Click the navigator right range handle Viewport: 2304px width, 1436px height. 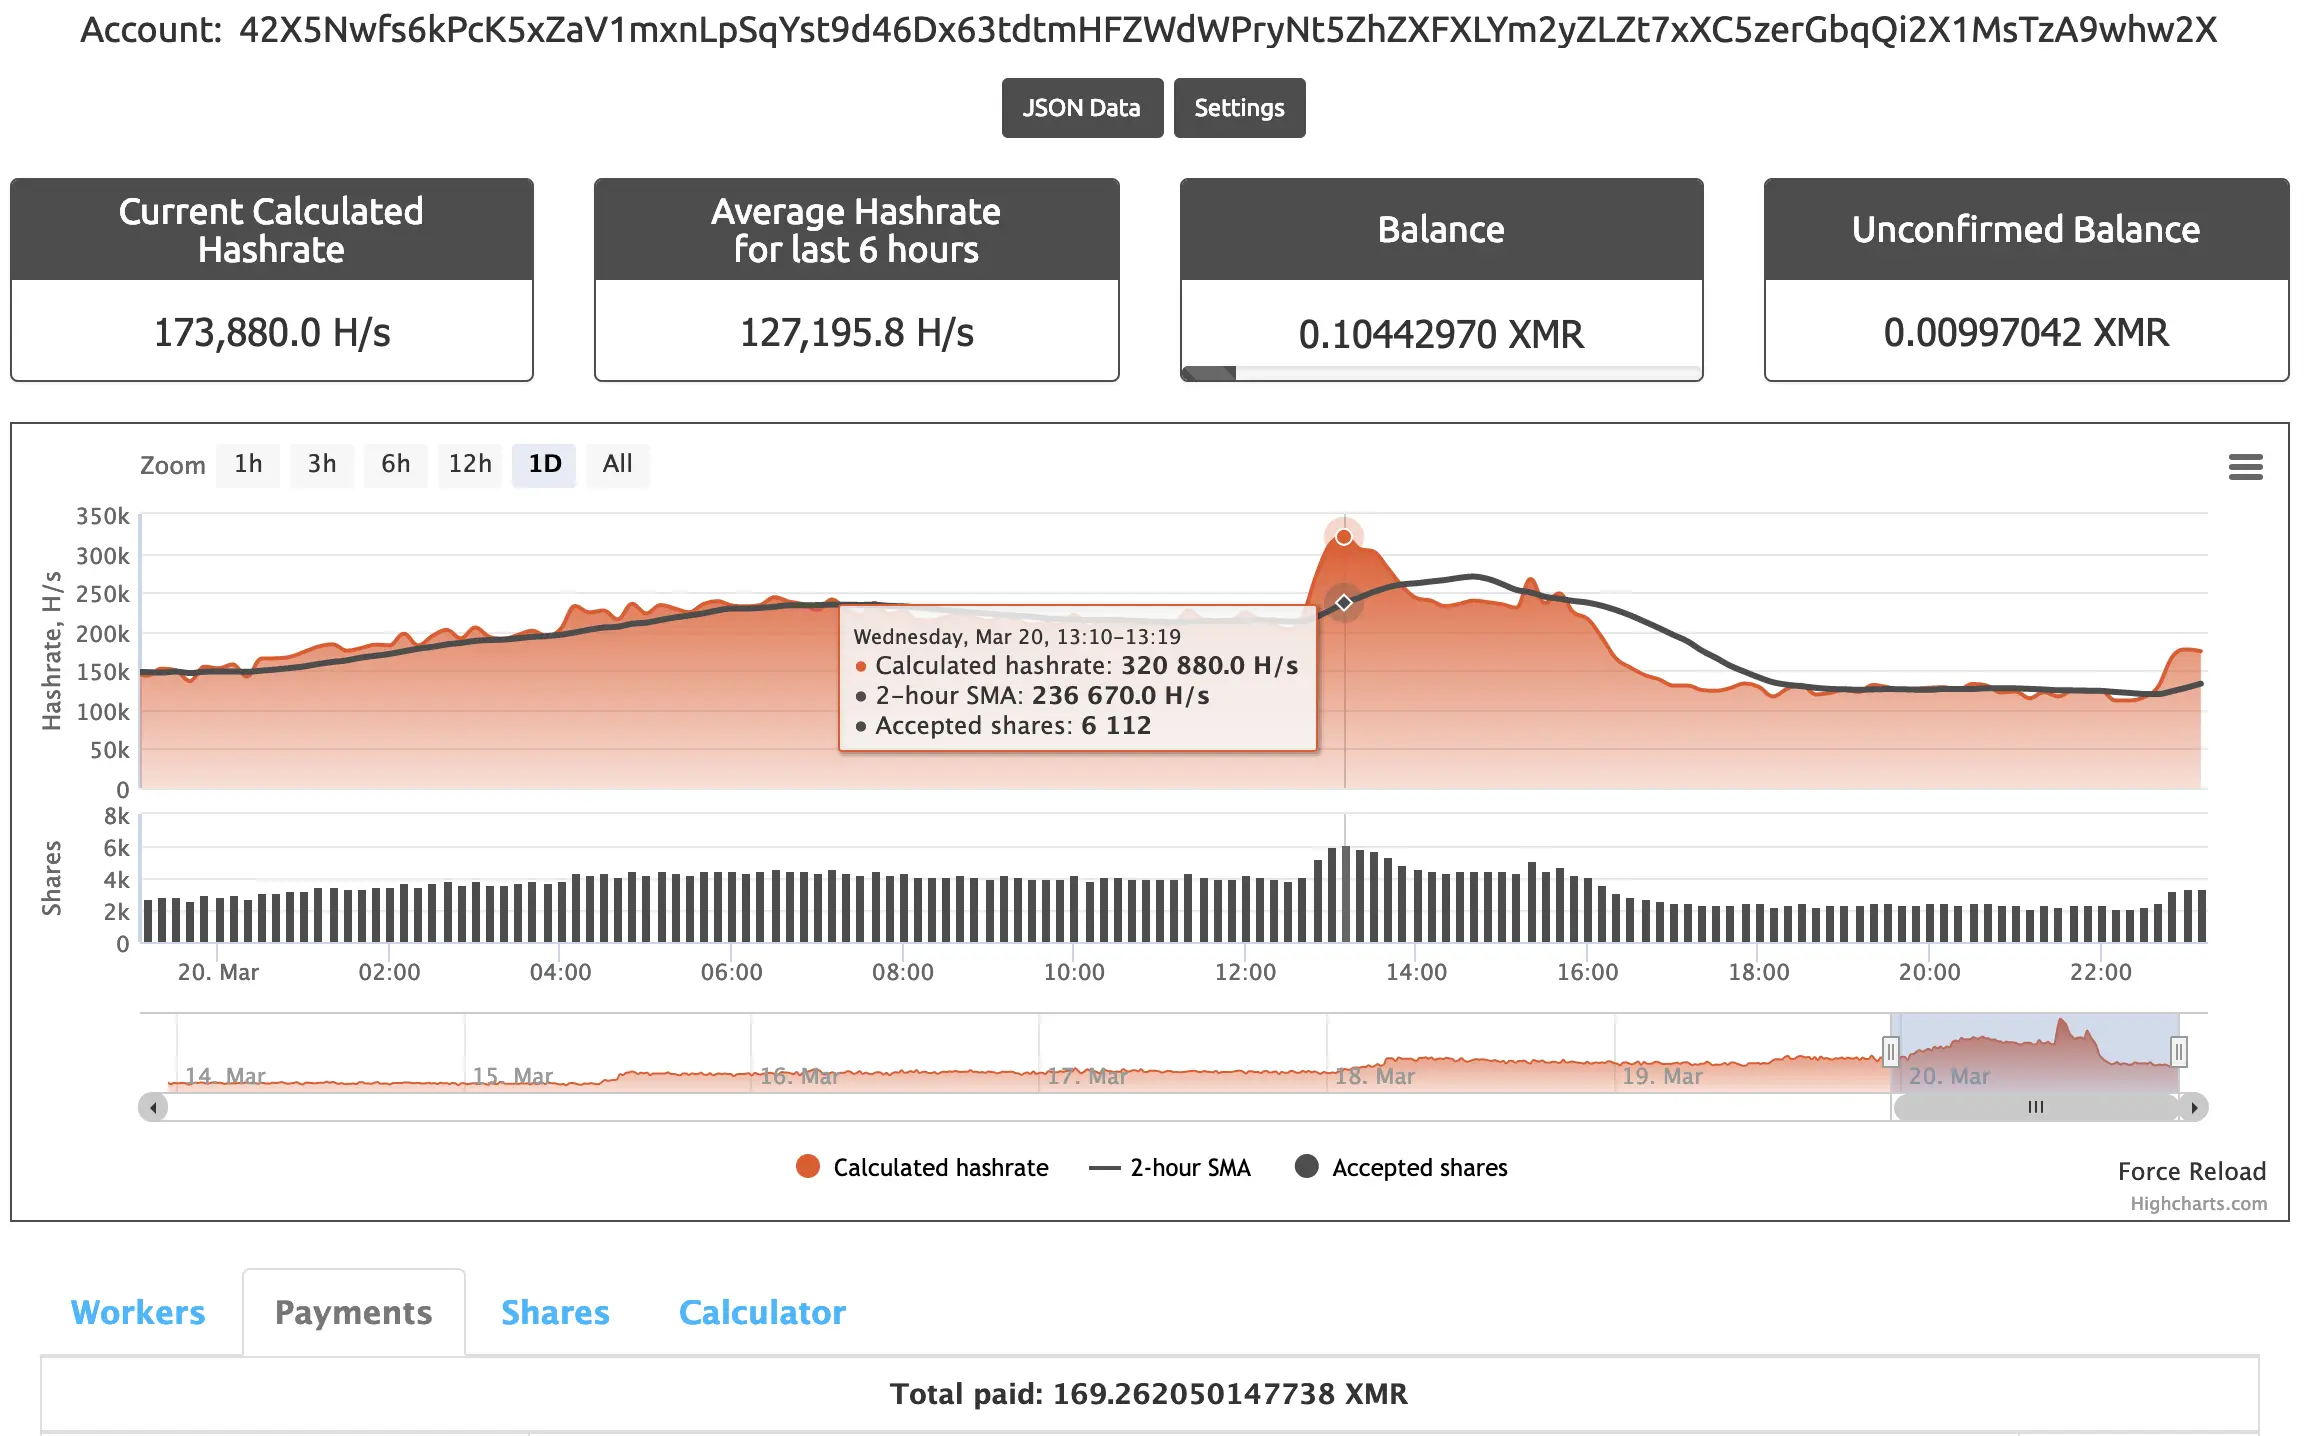click(2178, 1051)
